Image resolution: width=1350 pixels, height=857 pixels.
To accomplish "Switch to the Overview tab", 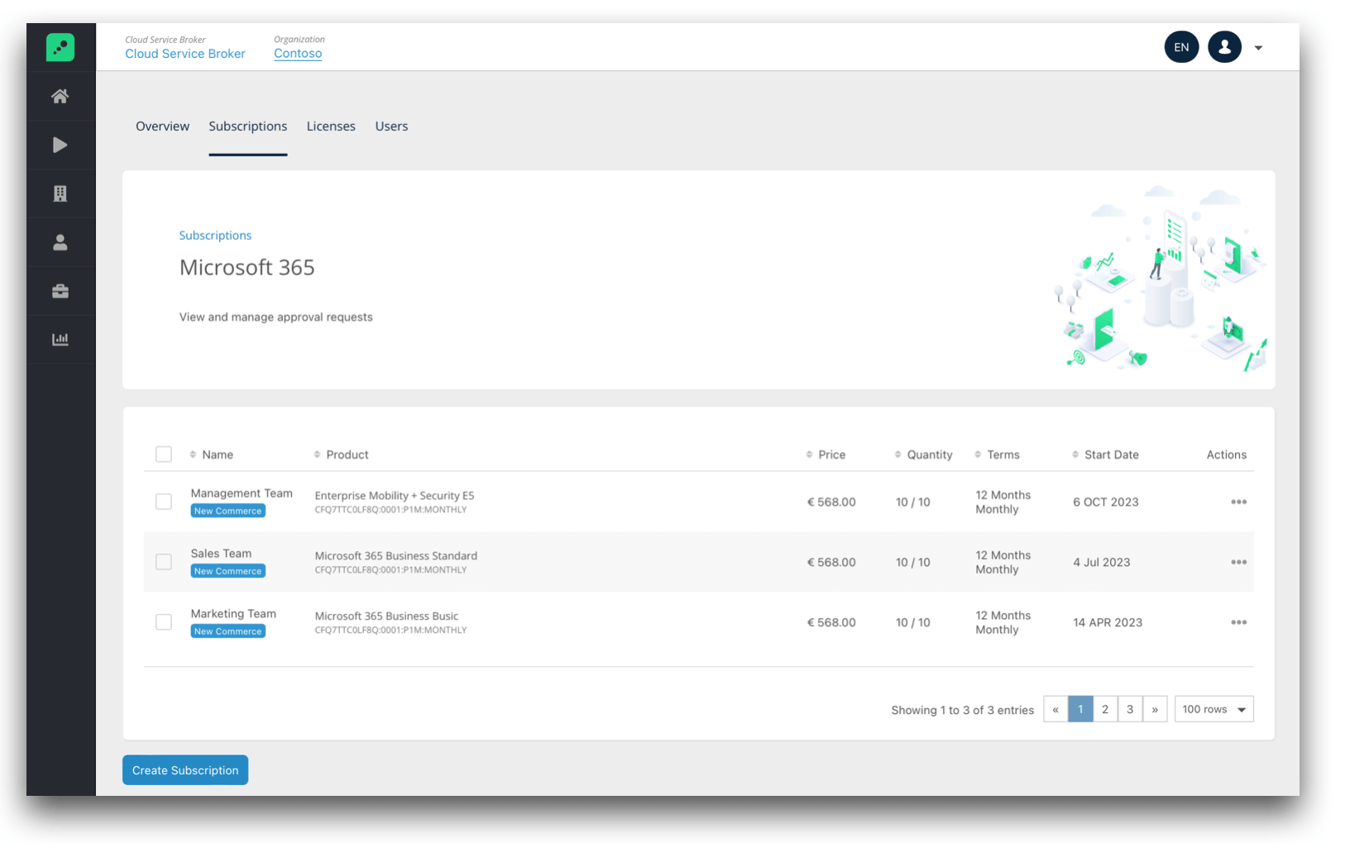I will coord(162,126).
